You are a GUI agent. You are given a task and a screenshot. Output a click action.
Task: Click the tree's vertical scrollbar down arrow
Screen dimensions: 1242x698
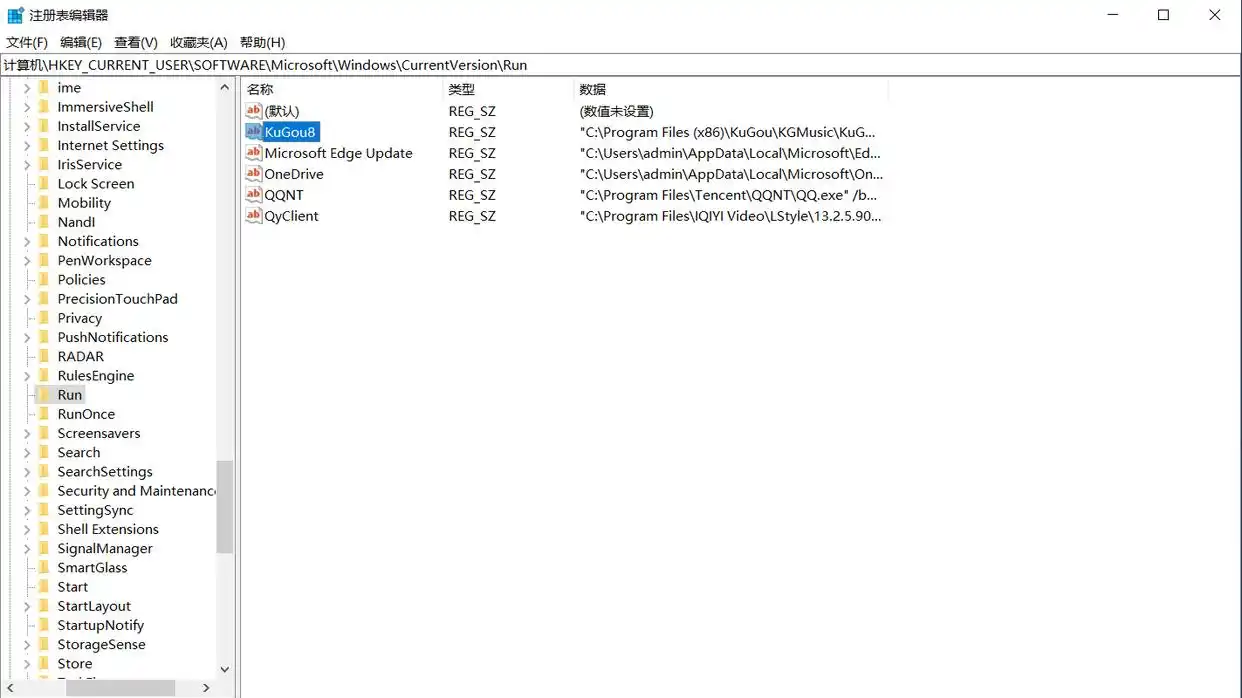pos(225,669)
